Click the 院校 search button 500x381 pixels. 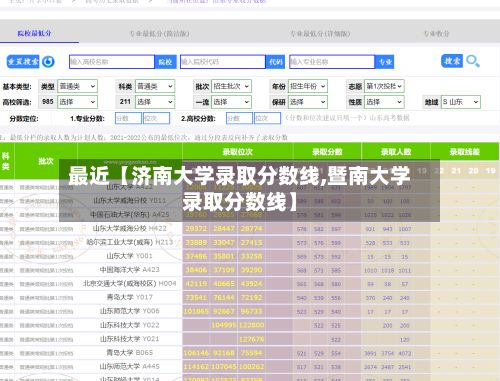tap(165, 62)
